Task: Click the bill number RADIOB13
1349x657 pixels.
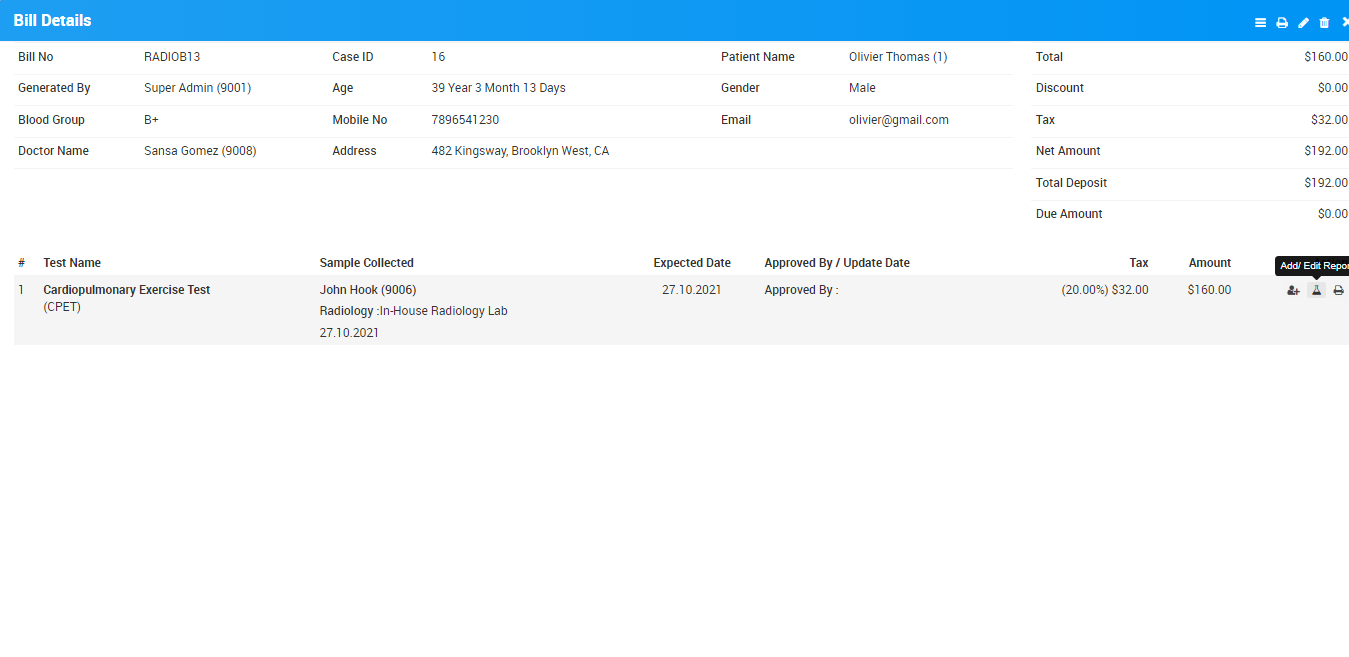Action: click(x=172, y=57)
